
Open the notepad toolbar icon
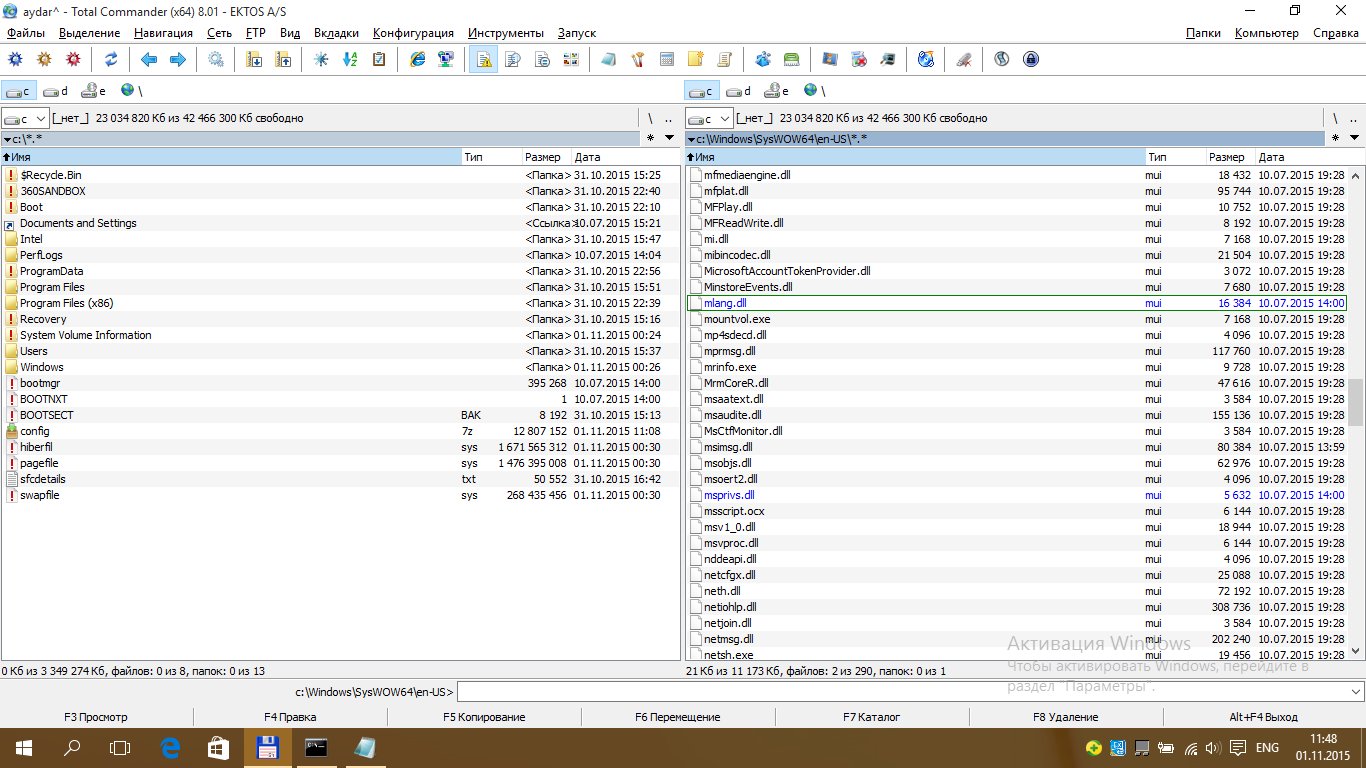[608, 59]
